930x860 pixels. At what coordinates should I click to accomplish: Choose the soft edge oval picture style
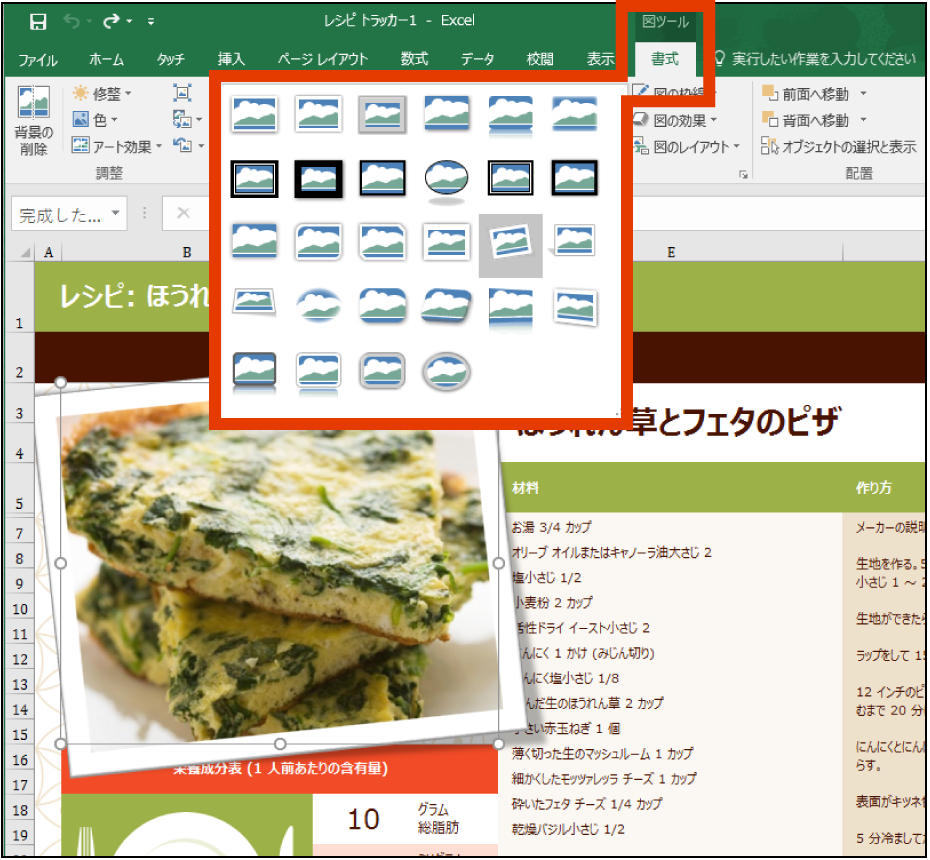coord(319,306)
